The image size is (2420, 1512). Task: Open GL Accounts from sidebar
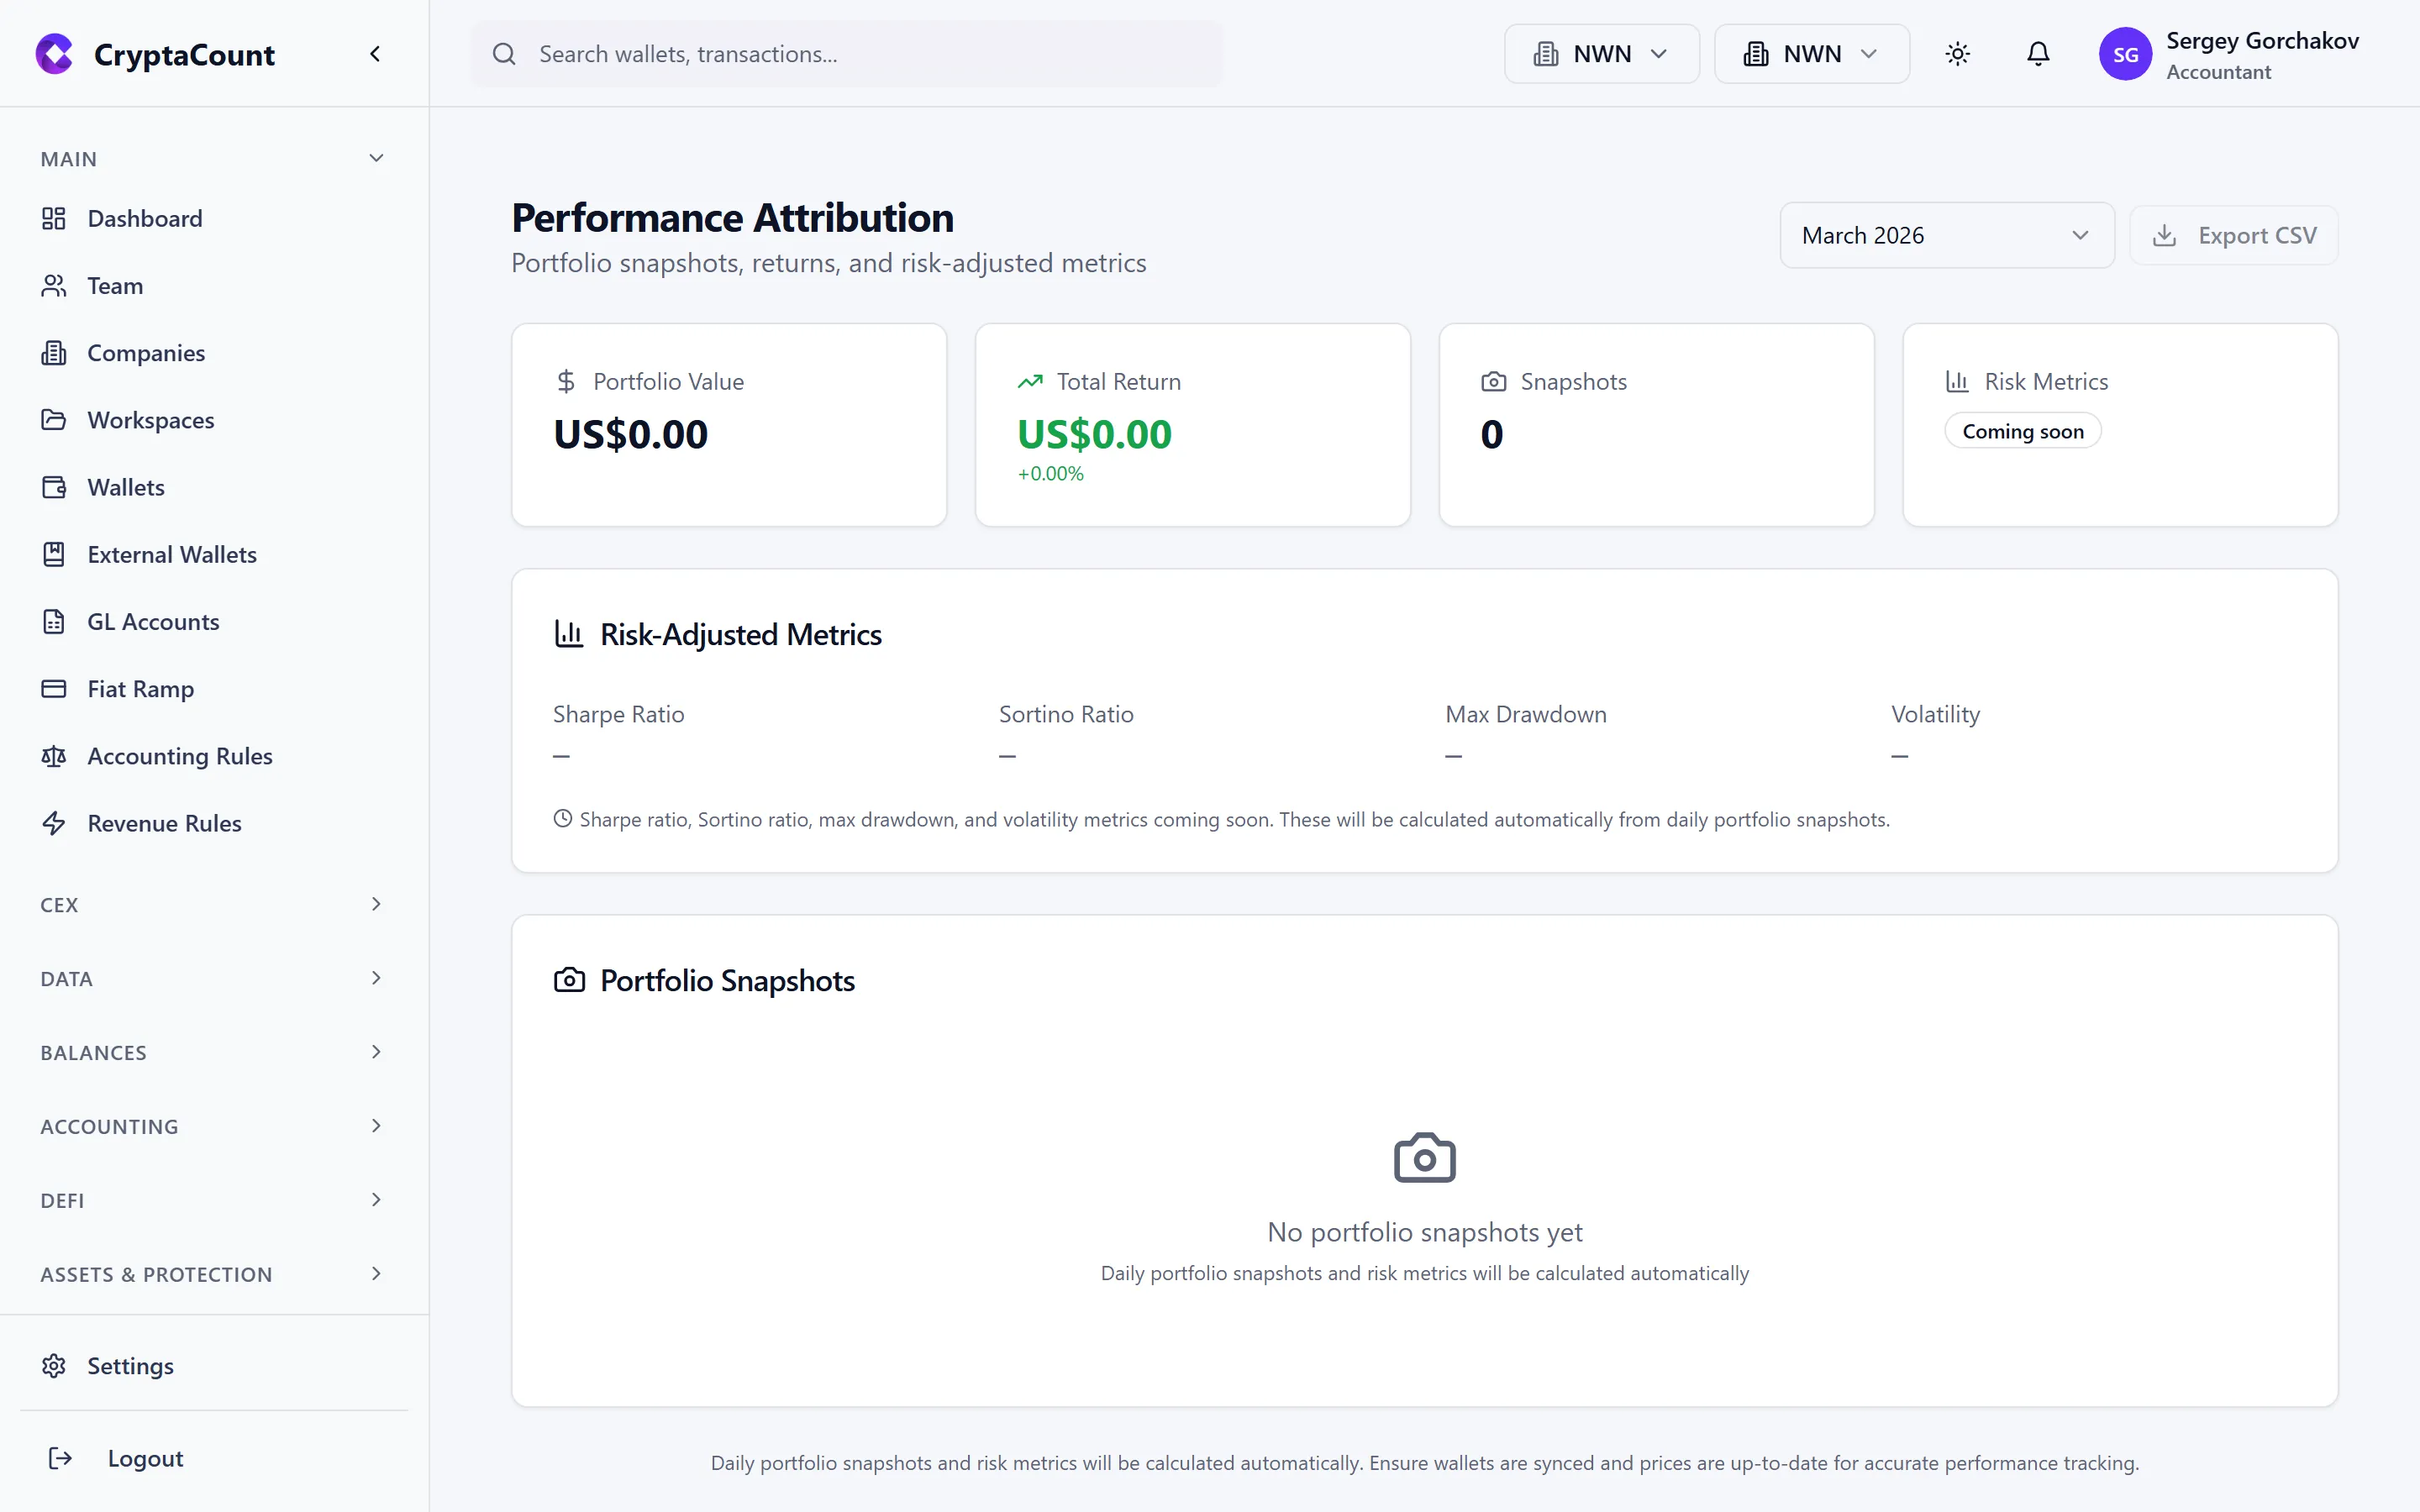point(153,621)
